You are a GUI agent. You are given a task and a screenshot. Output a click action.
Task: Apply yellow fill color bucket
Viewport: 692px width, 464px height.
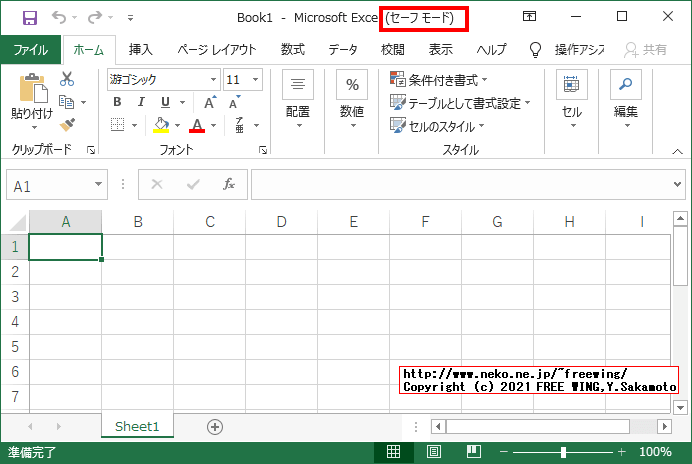(161, 124)
